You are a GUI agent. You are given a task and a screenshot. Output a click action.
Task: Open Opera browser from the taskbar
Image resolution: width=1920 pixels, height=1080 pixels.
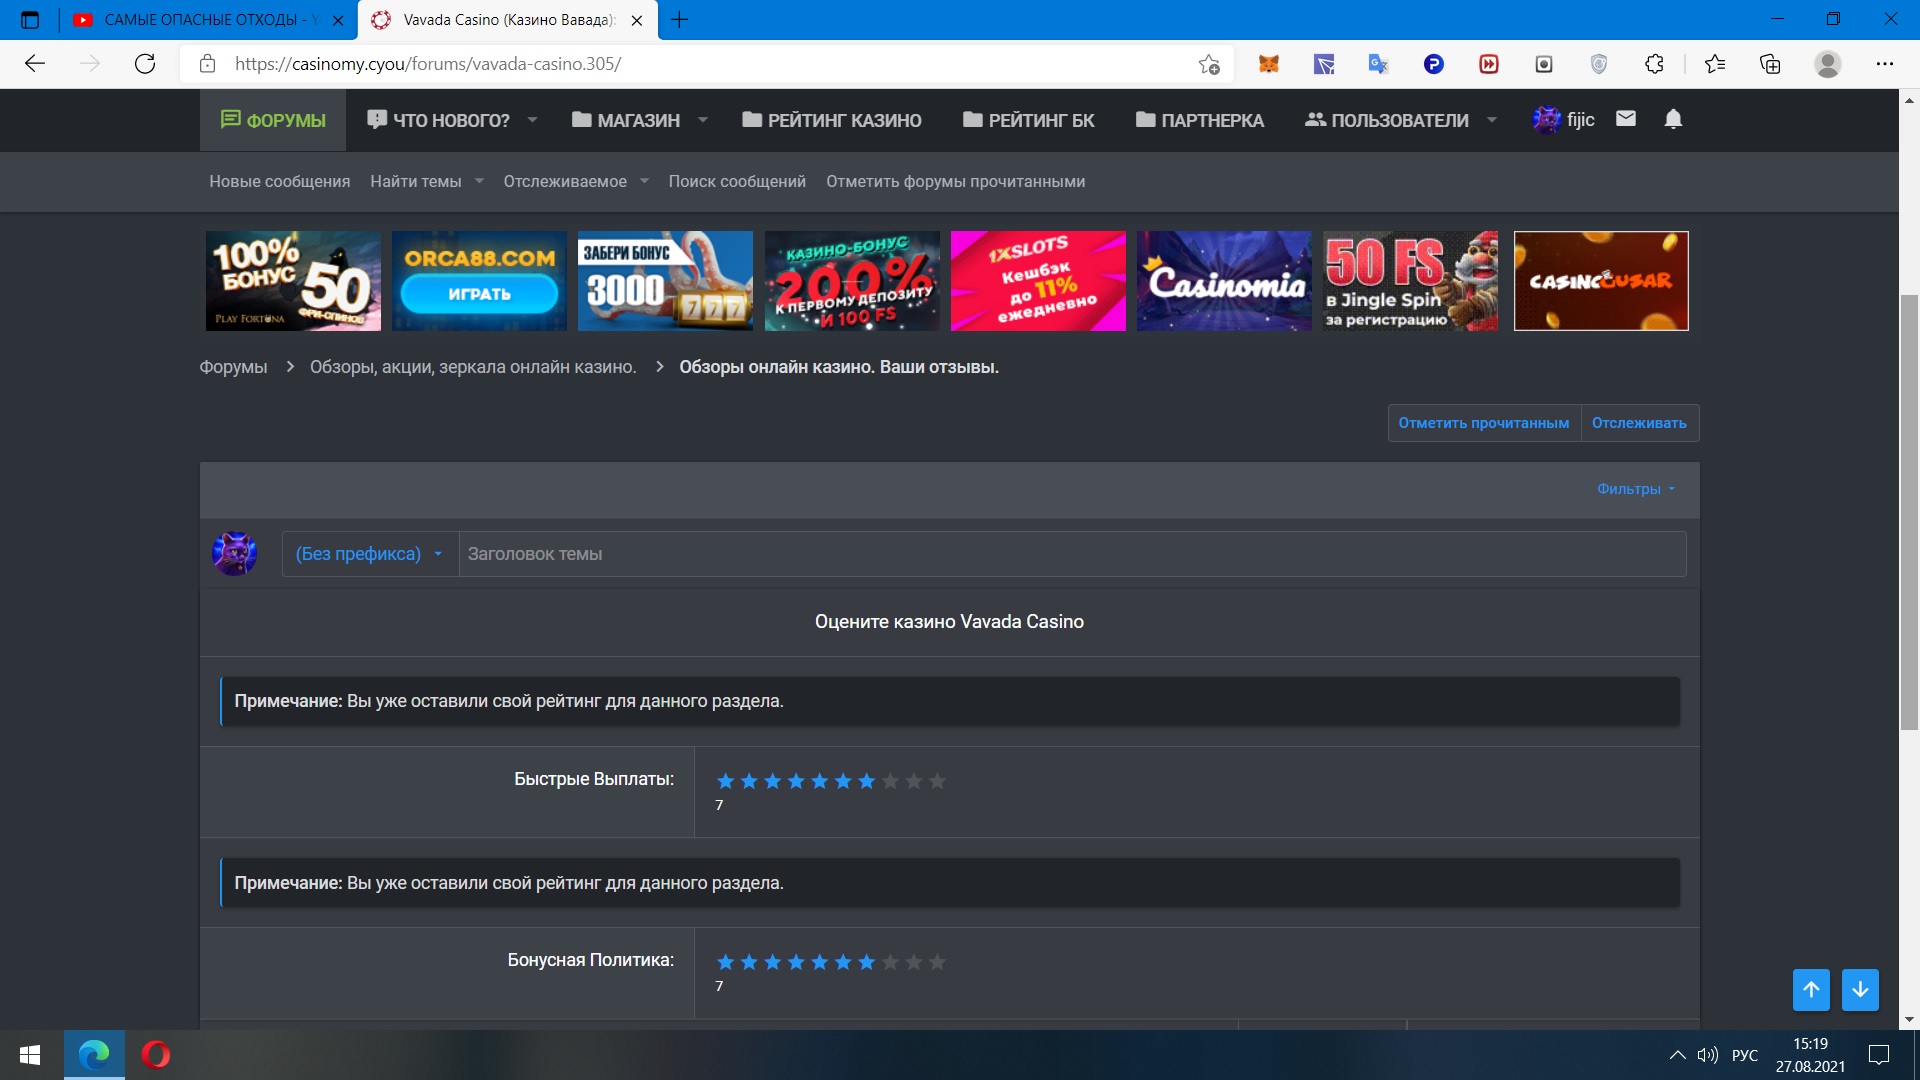[x=156, y=1055]
